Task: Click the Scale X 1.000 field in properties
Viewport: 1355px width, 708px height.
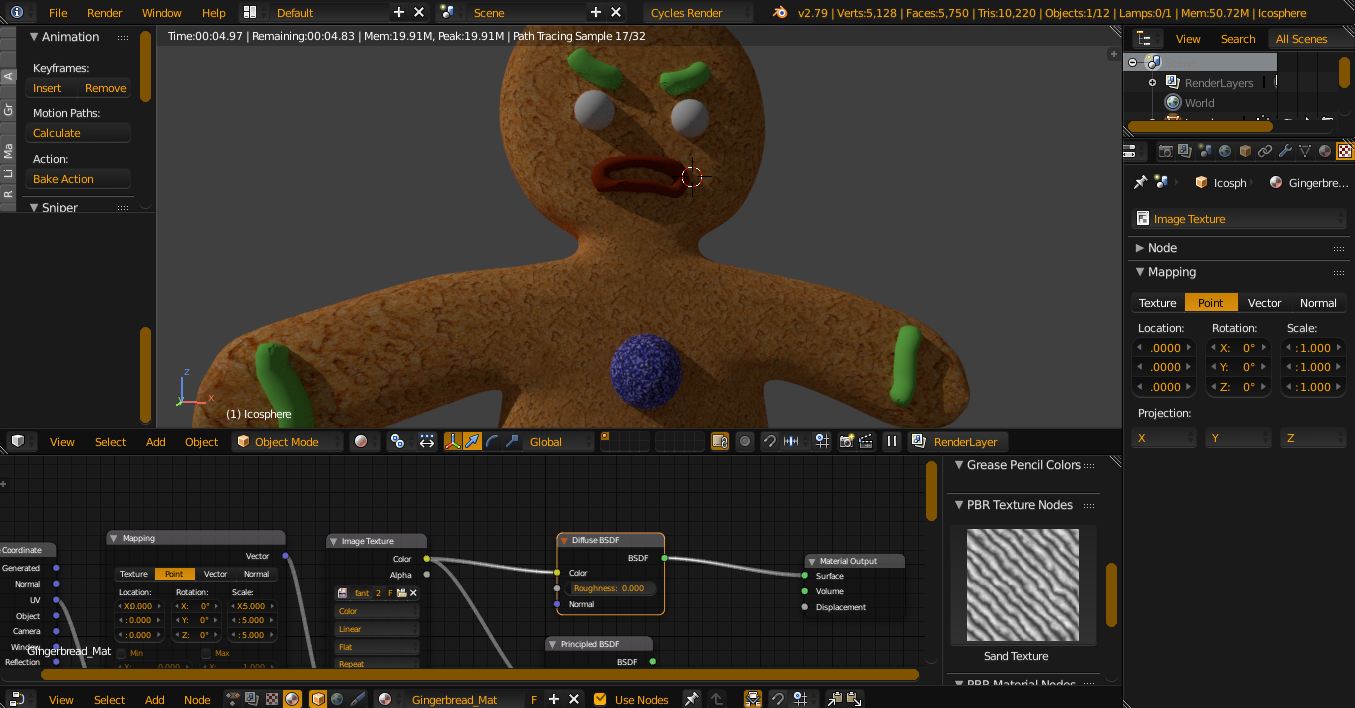Action: 1313,347
